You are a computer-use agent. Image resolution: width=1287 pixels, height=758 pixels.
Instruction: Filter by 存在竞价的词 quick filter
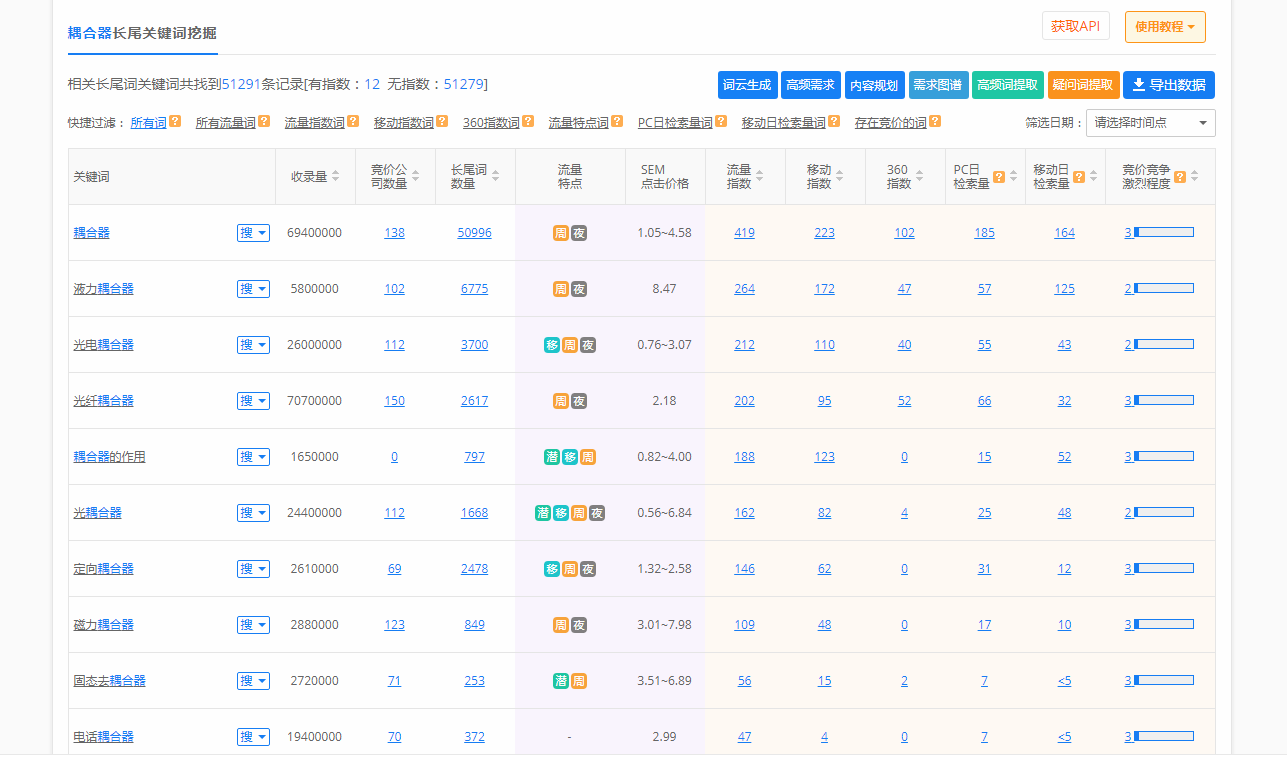pos(891,123)
